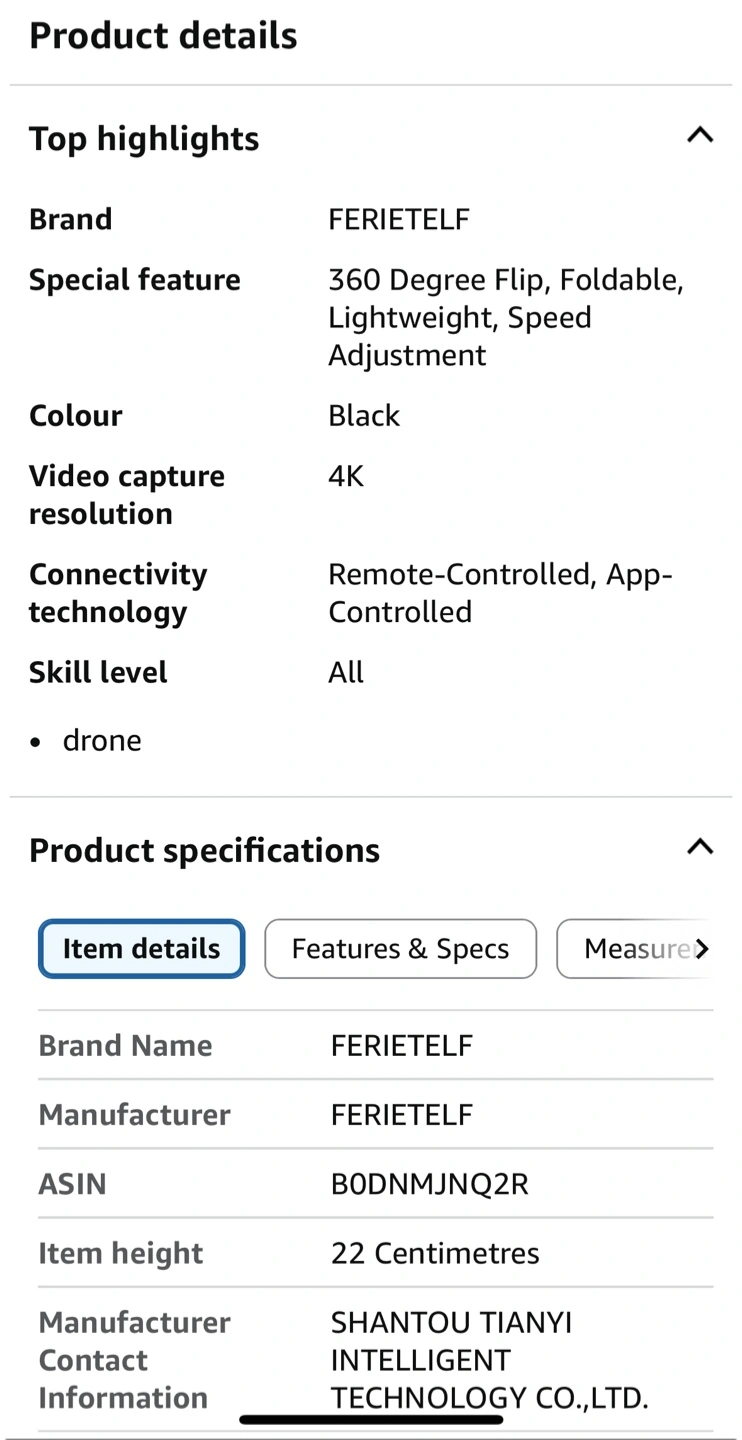Select the ASIN value B0DNMJNQ2R
The width and height of the screenshot is (742, 1440).
430,1184
